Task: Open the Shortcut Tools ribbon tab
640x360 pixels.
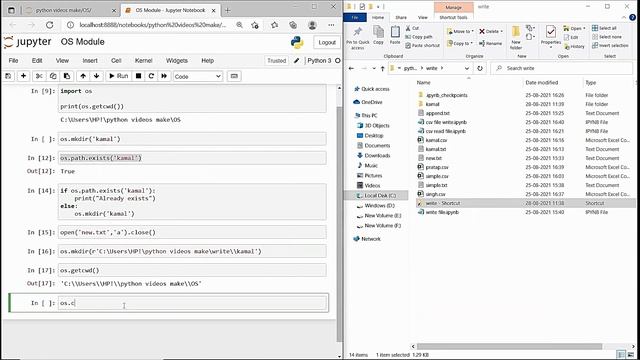Action: point(453,17)
